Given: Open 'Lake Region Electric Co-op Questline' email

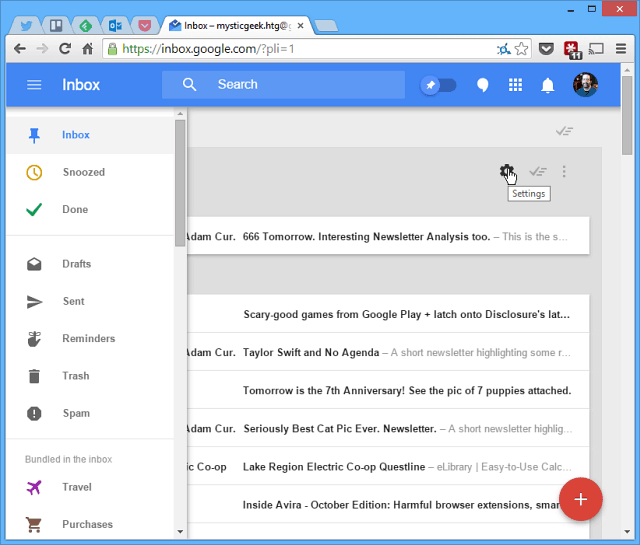Looking at the screenshot, I should pos(388,466).
